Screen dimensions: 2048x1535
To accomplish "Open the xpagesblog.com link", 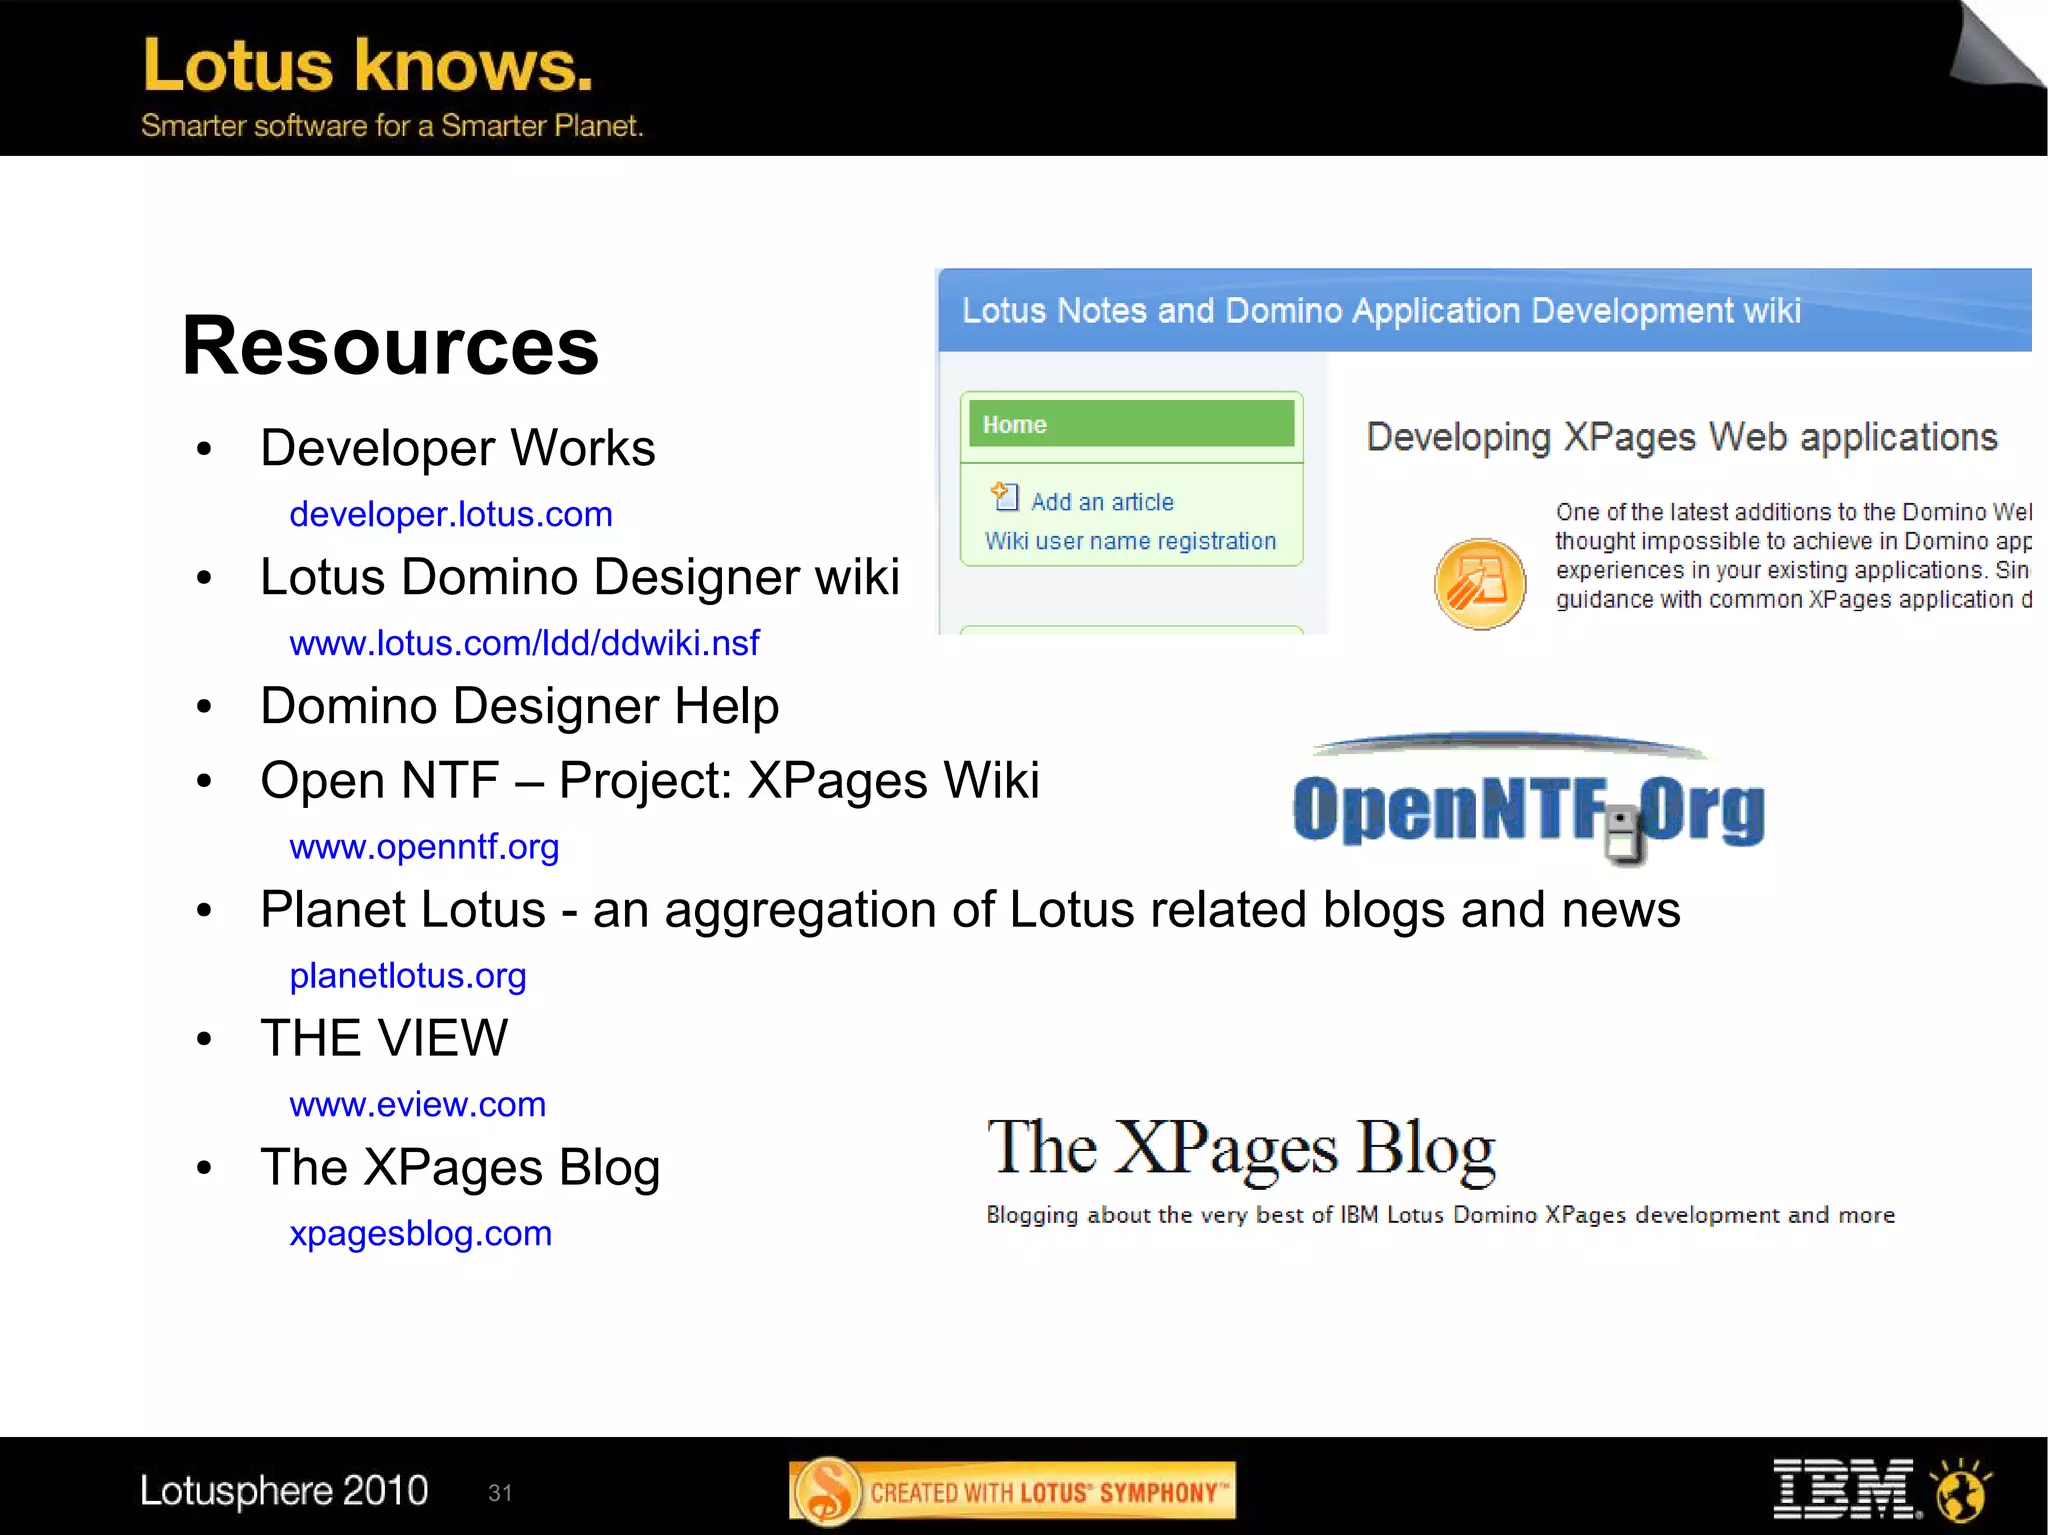I will (x=421, y=1234).
